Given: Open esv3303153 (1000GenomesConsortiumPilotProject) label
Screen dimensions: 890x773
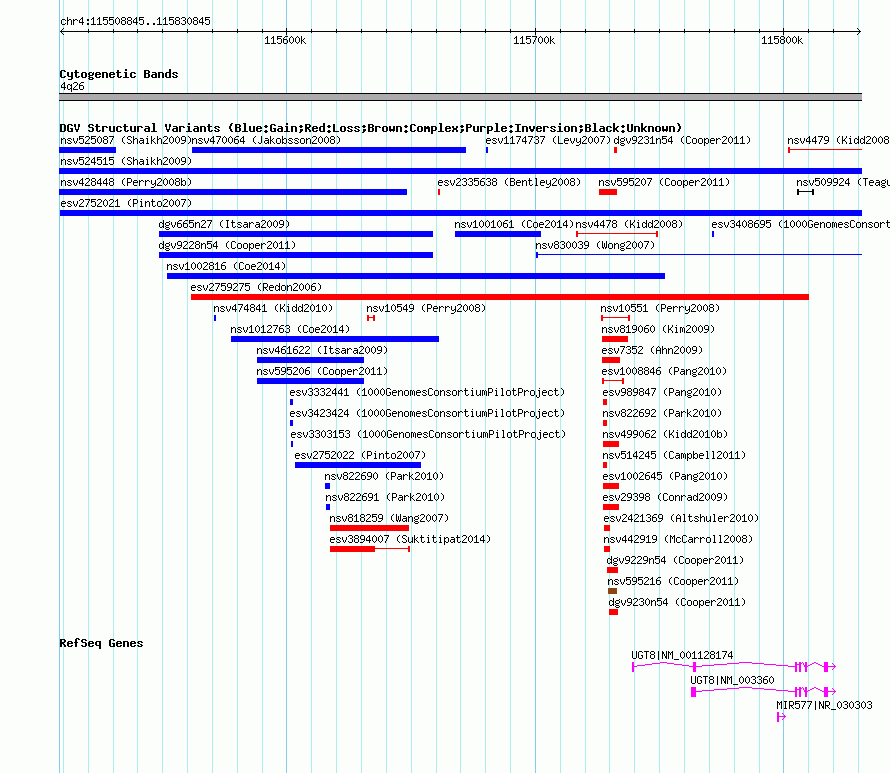Looking at the screenshot, I should 428,434.
